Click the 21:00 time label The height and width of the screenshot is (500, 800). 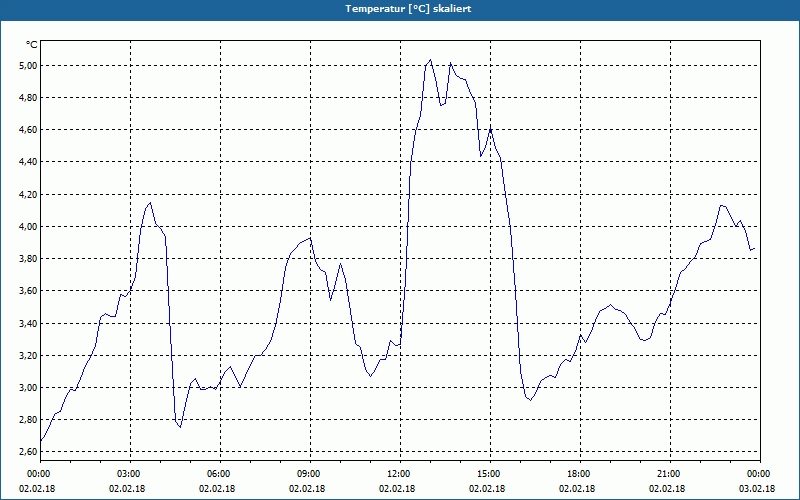(670, 474)
